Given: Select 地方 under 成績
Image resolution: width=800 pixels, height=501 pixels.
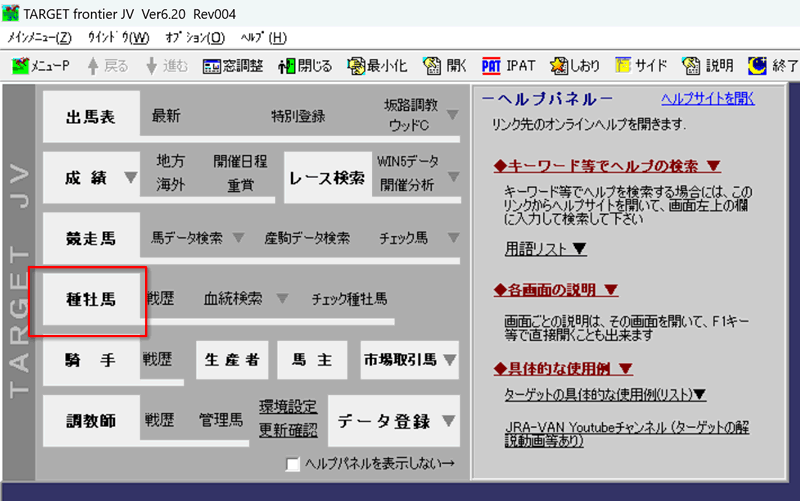Looking at the screenshot, I should pyautogui.click(x=170, y=161).
